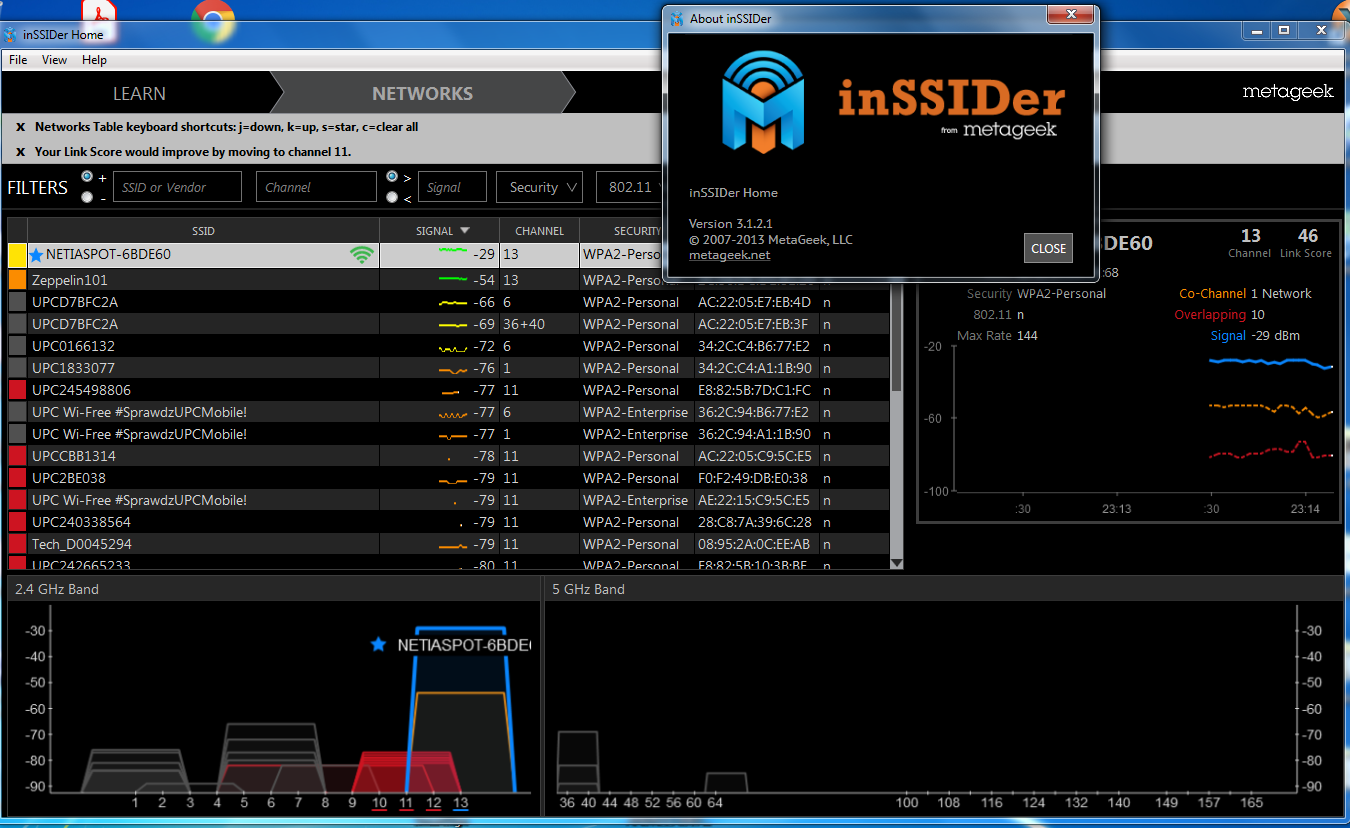The image size is (1350, 828).
Task: Click the gray color swatch for UPC0166132
Action: pos(17,346)
